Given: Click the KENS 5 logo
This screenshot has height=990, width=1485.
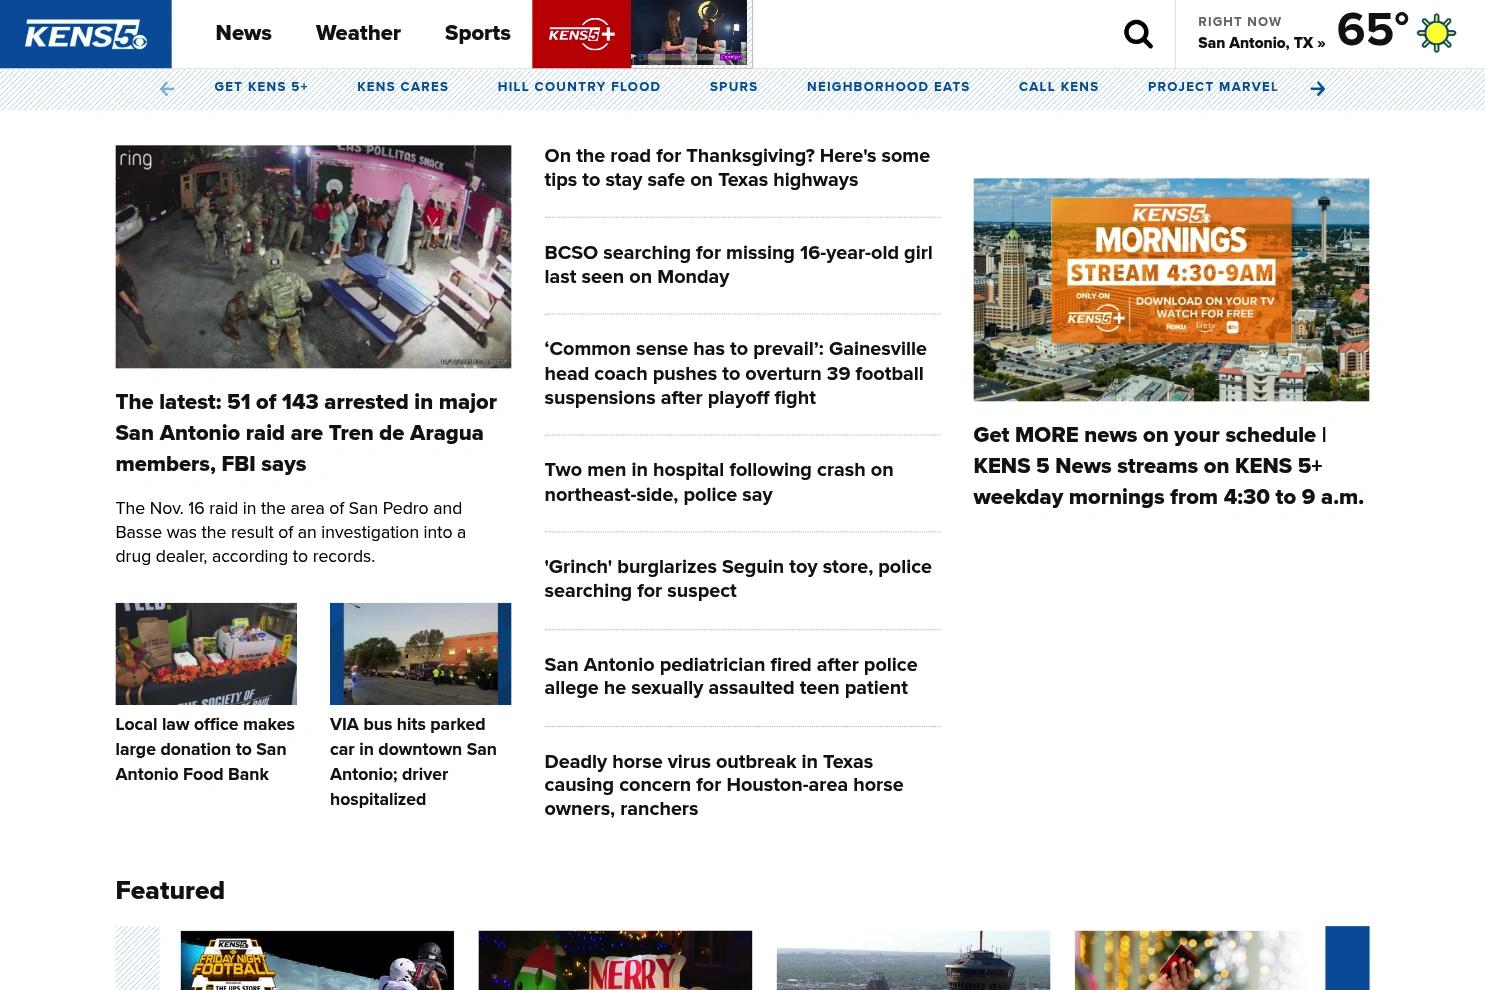Looking at the screenshot, I should [85, 34].
